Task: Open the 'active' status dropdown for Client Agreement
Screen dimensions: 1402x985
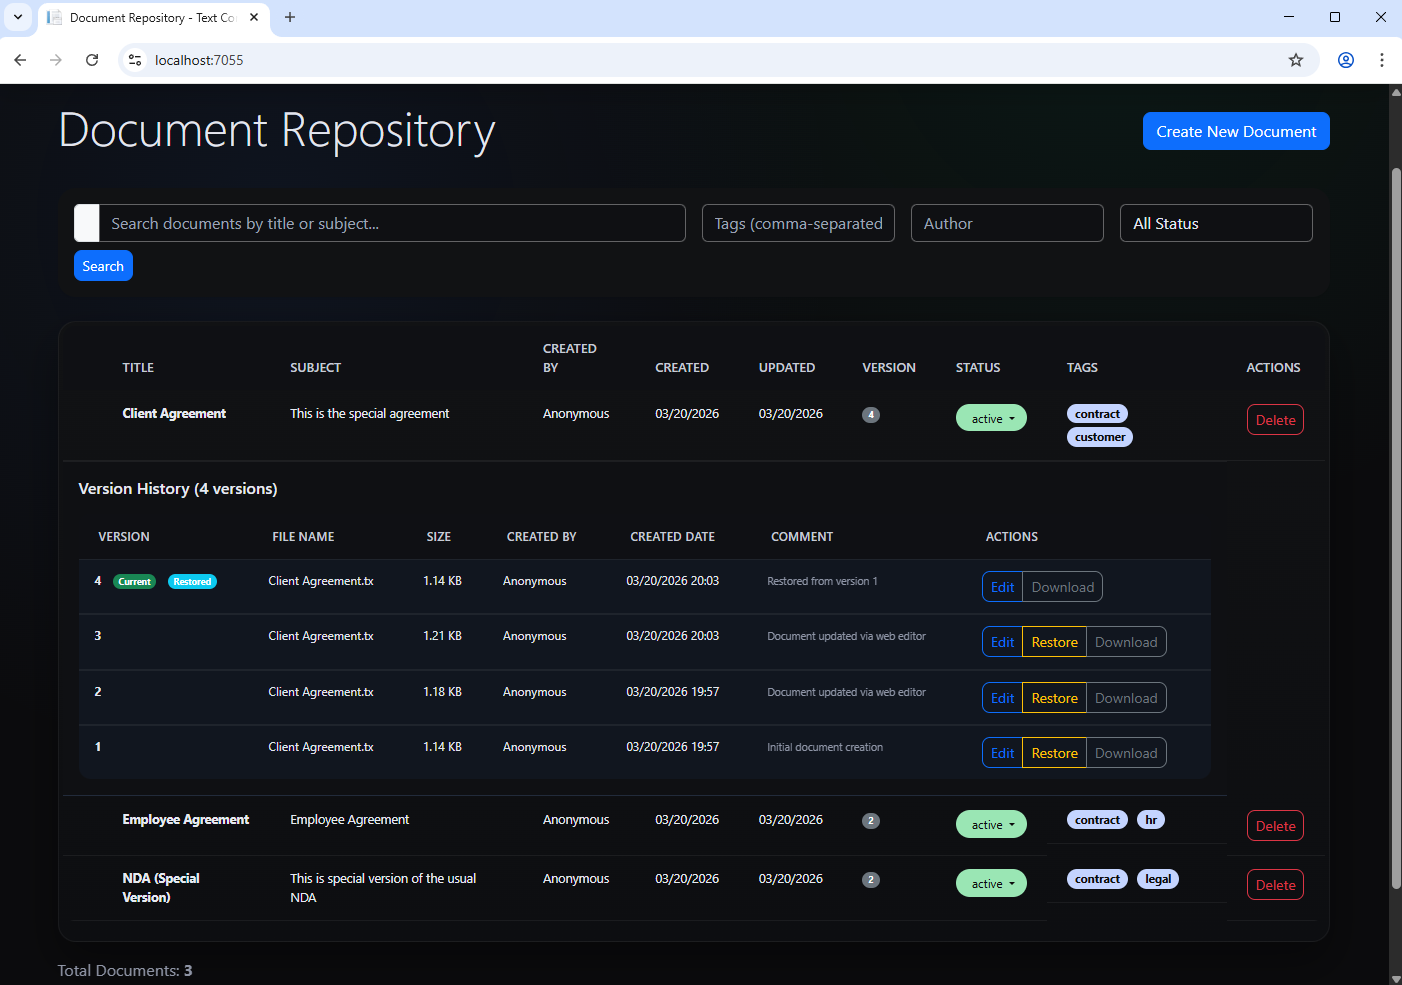Action: pyautogui.click(x=991, y=418)
